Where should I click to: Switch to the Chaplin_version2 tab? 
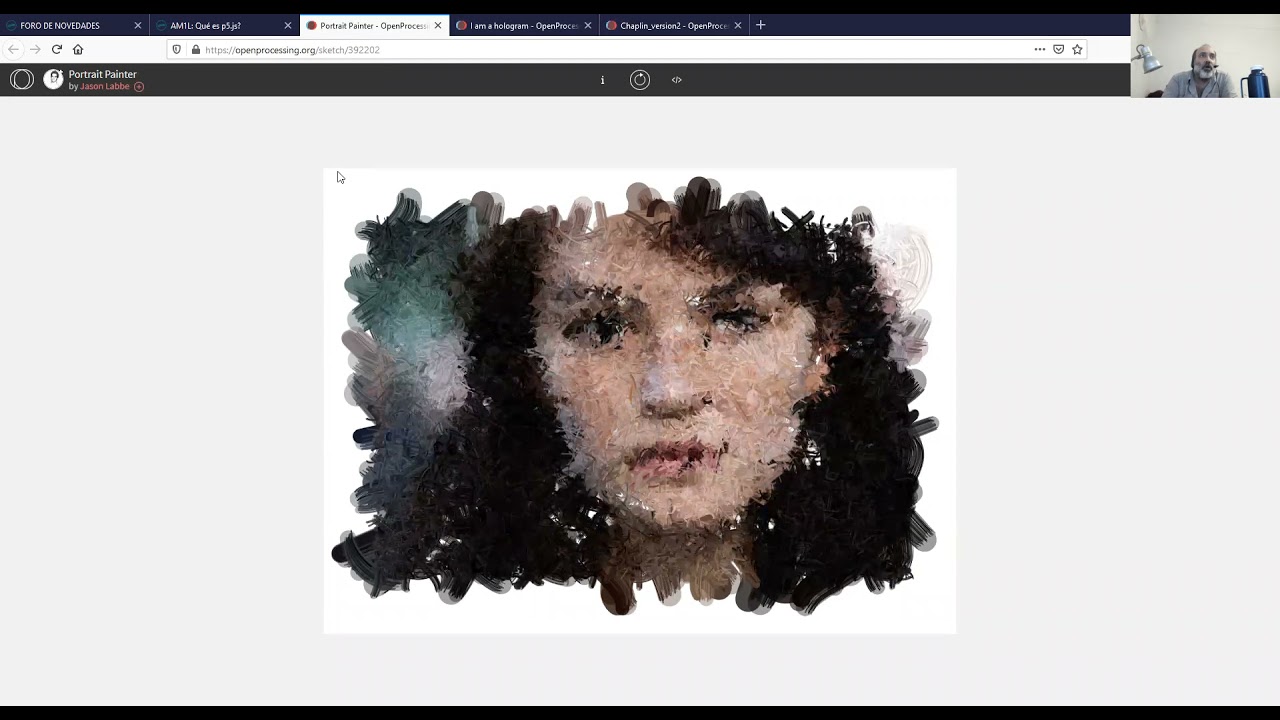675,25
